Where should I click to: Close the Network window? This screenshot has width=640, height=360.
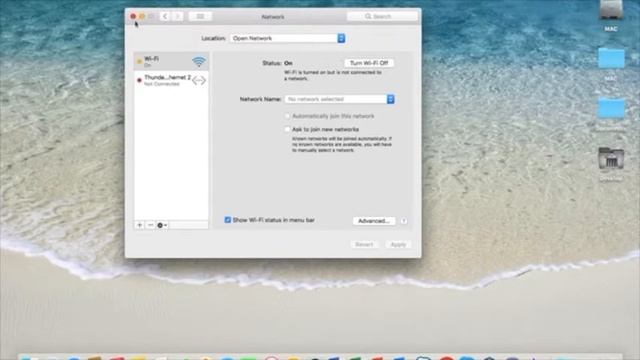(x=133, y=16)
